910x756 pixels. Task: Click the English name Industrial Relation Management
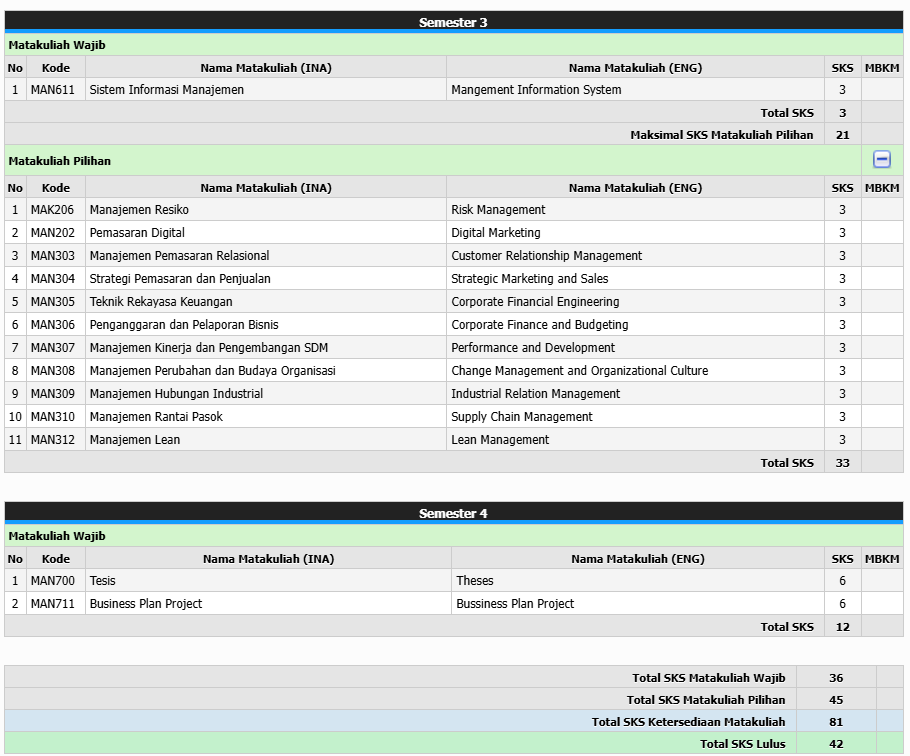tap(536, 394)
